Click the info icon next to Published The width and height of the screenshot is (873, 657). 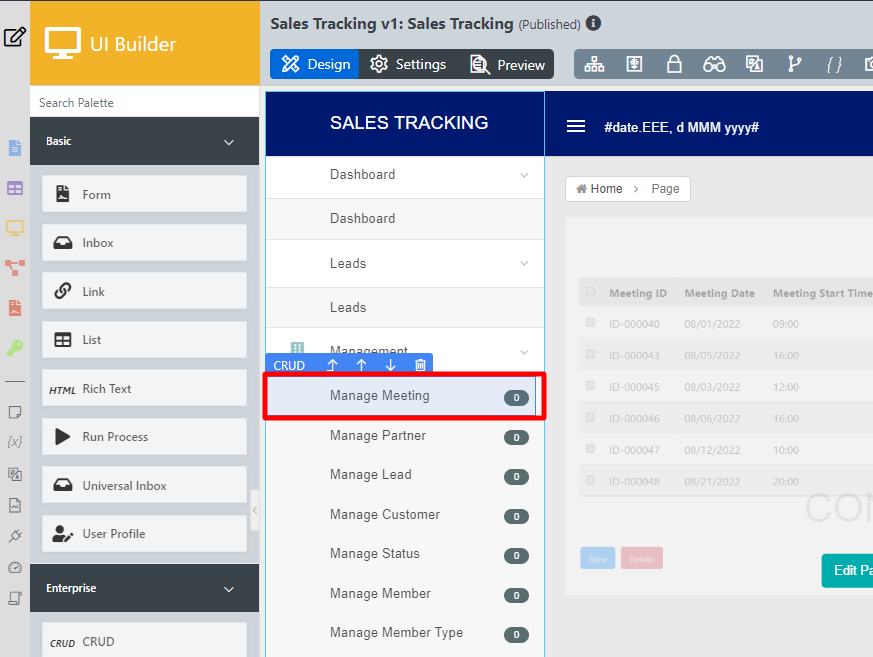[x=594, y=23]
